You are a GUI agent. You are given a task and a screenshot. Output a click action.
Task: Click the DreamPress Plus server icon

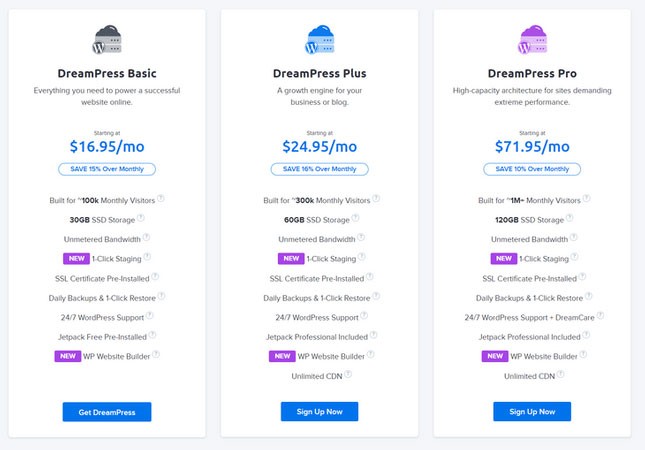coord(319,42)
